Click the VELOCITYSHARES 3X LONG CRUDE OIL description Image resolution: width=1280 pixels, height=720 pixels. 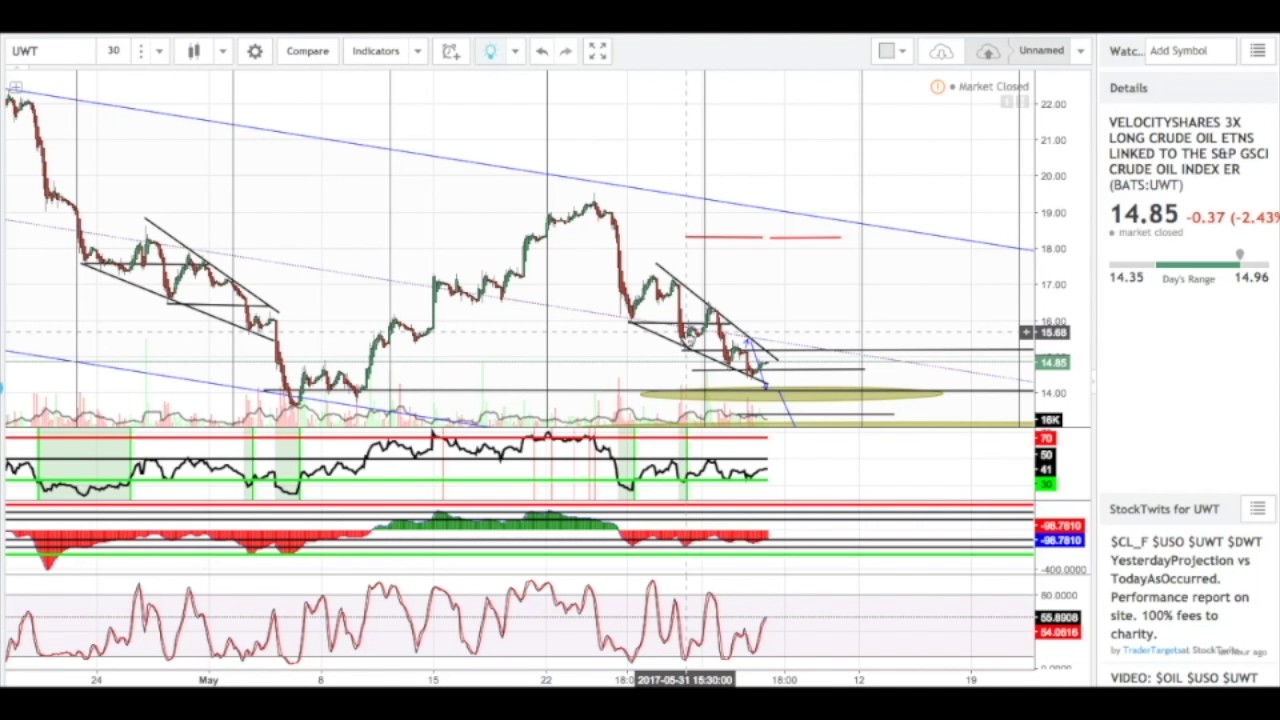coord(1188,153)
